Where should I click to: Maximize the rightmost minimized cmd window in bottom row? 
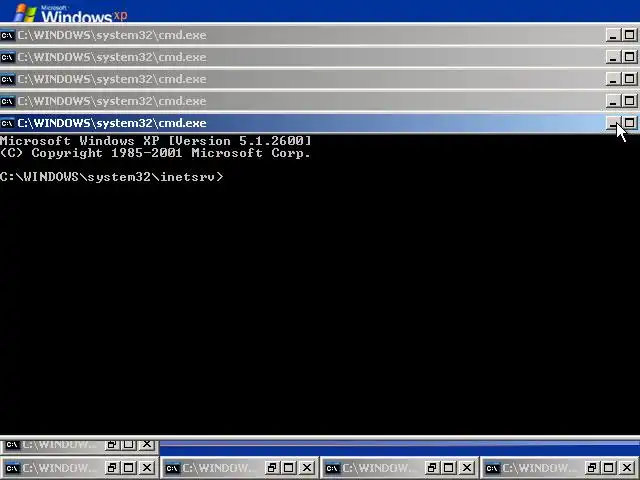pos(609,468)
